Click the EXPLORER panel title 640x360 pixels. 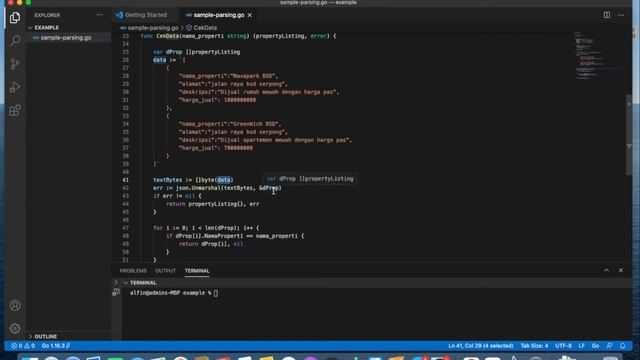(x=47, y=15)
